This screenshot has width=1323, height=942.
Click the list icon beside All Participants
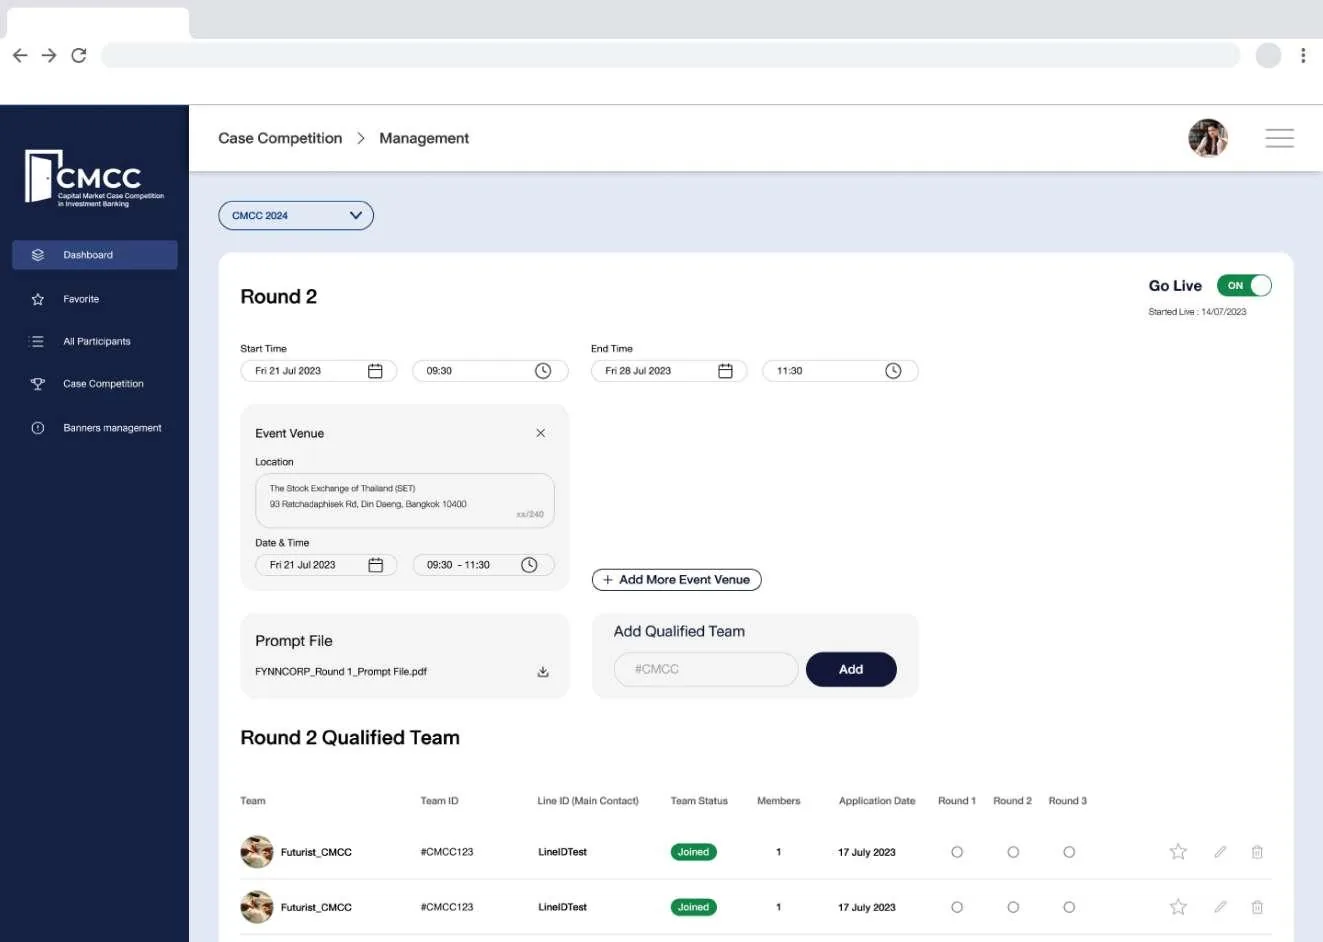point(38,341)
